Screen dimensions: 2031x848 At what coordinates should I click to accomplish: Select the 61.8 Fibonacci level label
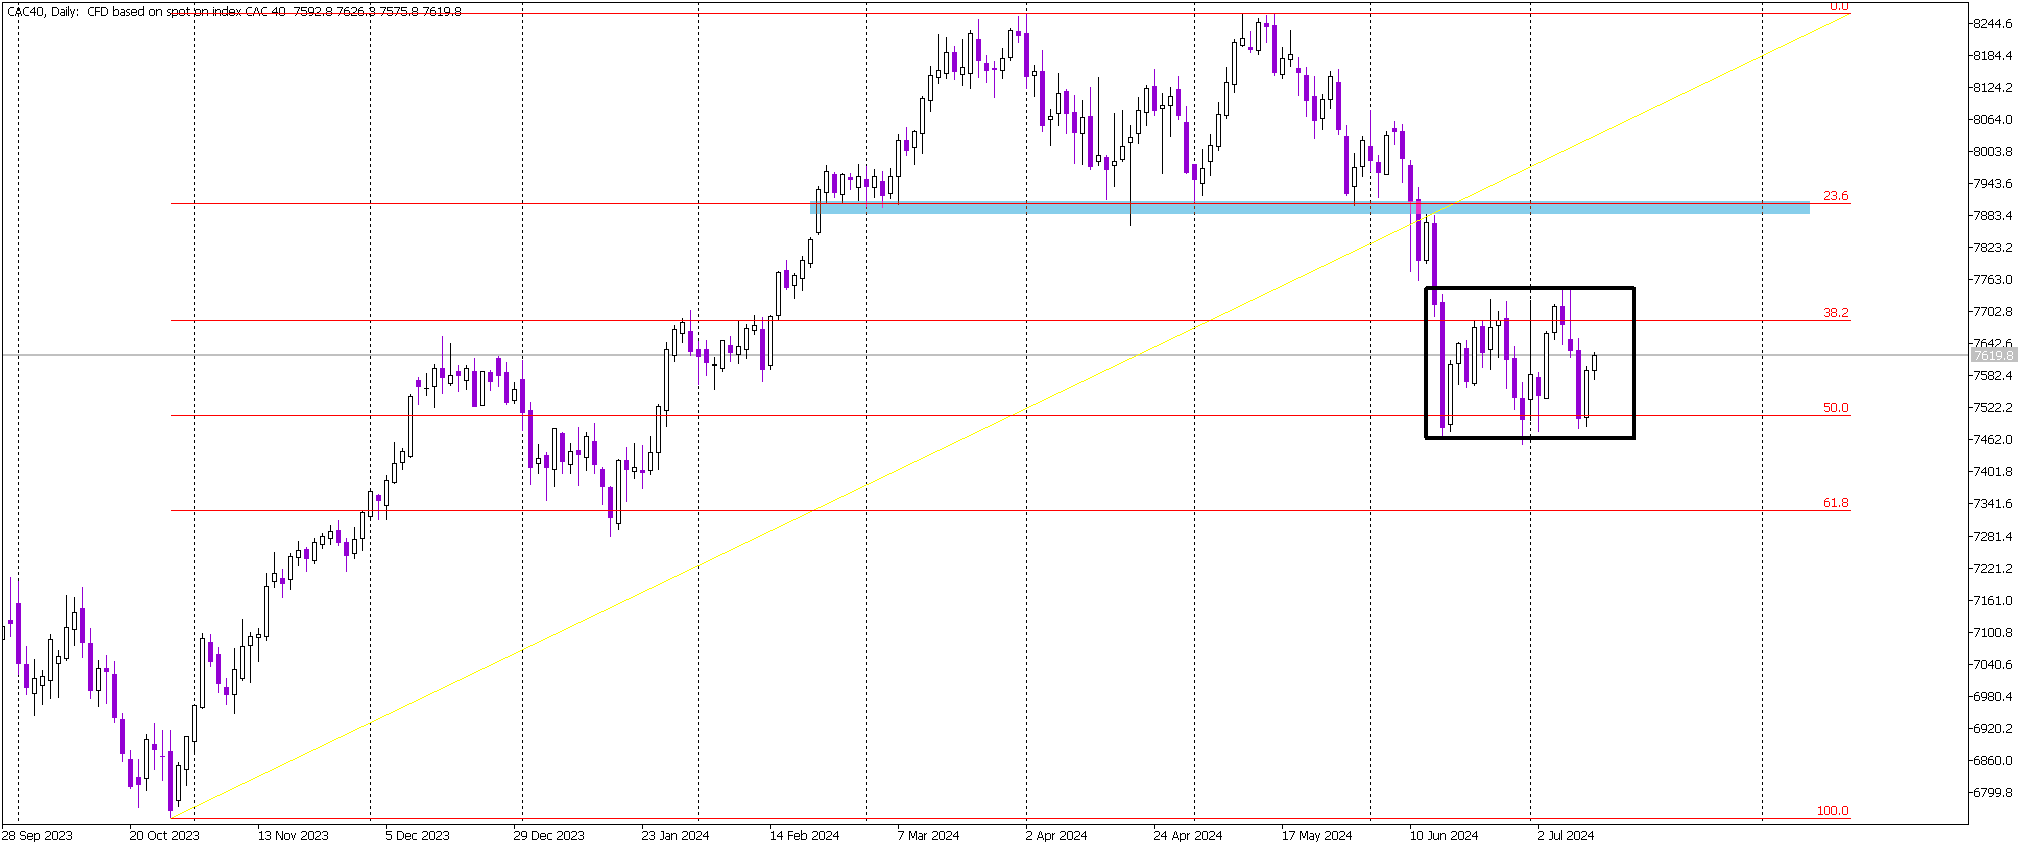(x=1836, y=503)
